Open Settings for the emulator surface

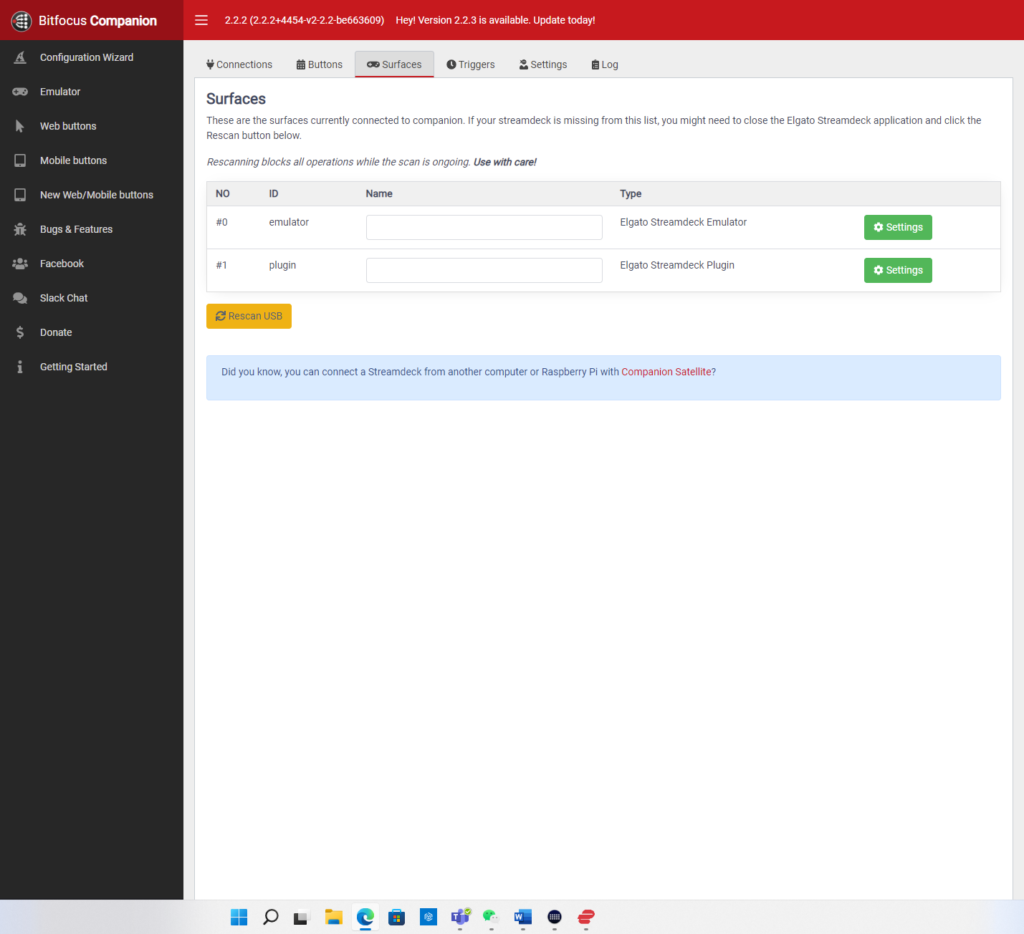coord(897,228)
